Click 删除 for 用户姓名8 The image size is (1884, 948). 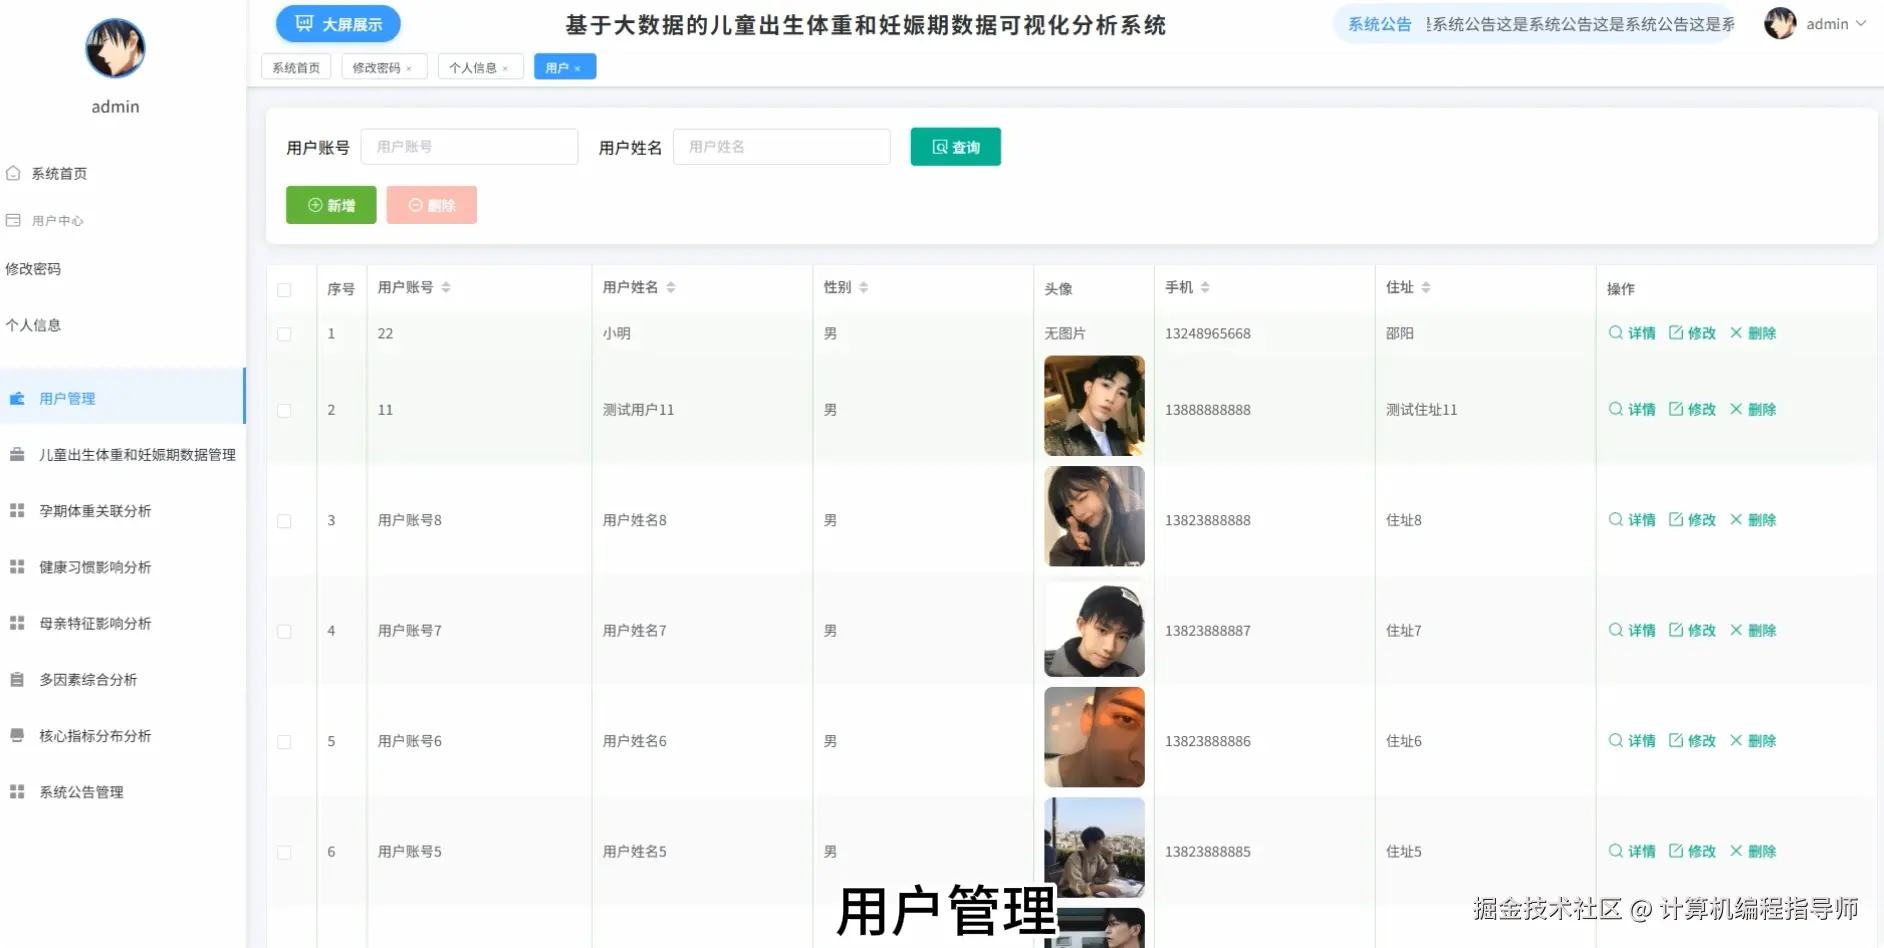(1753, 520)
